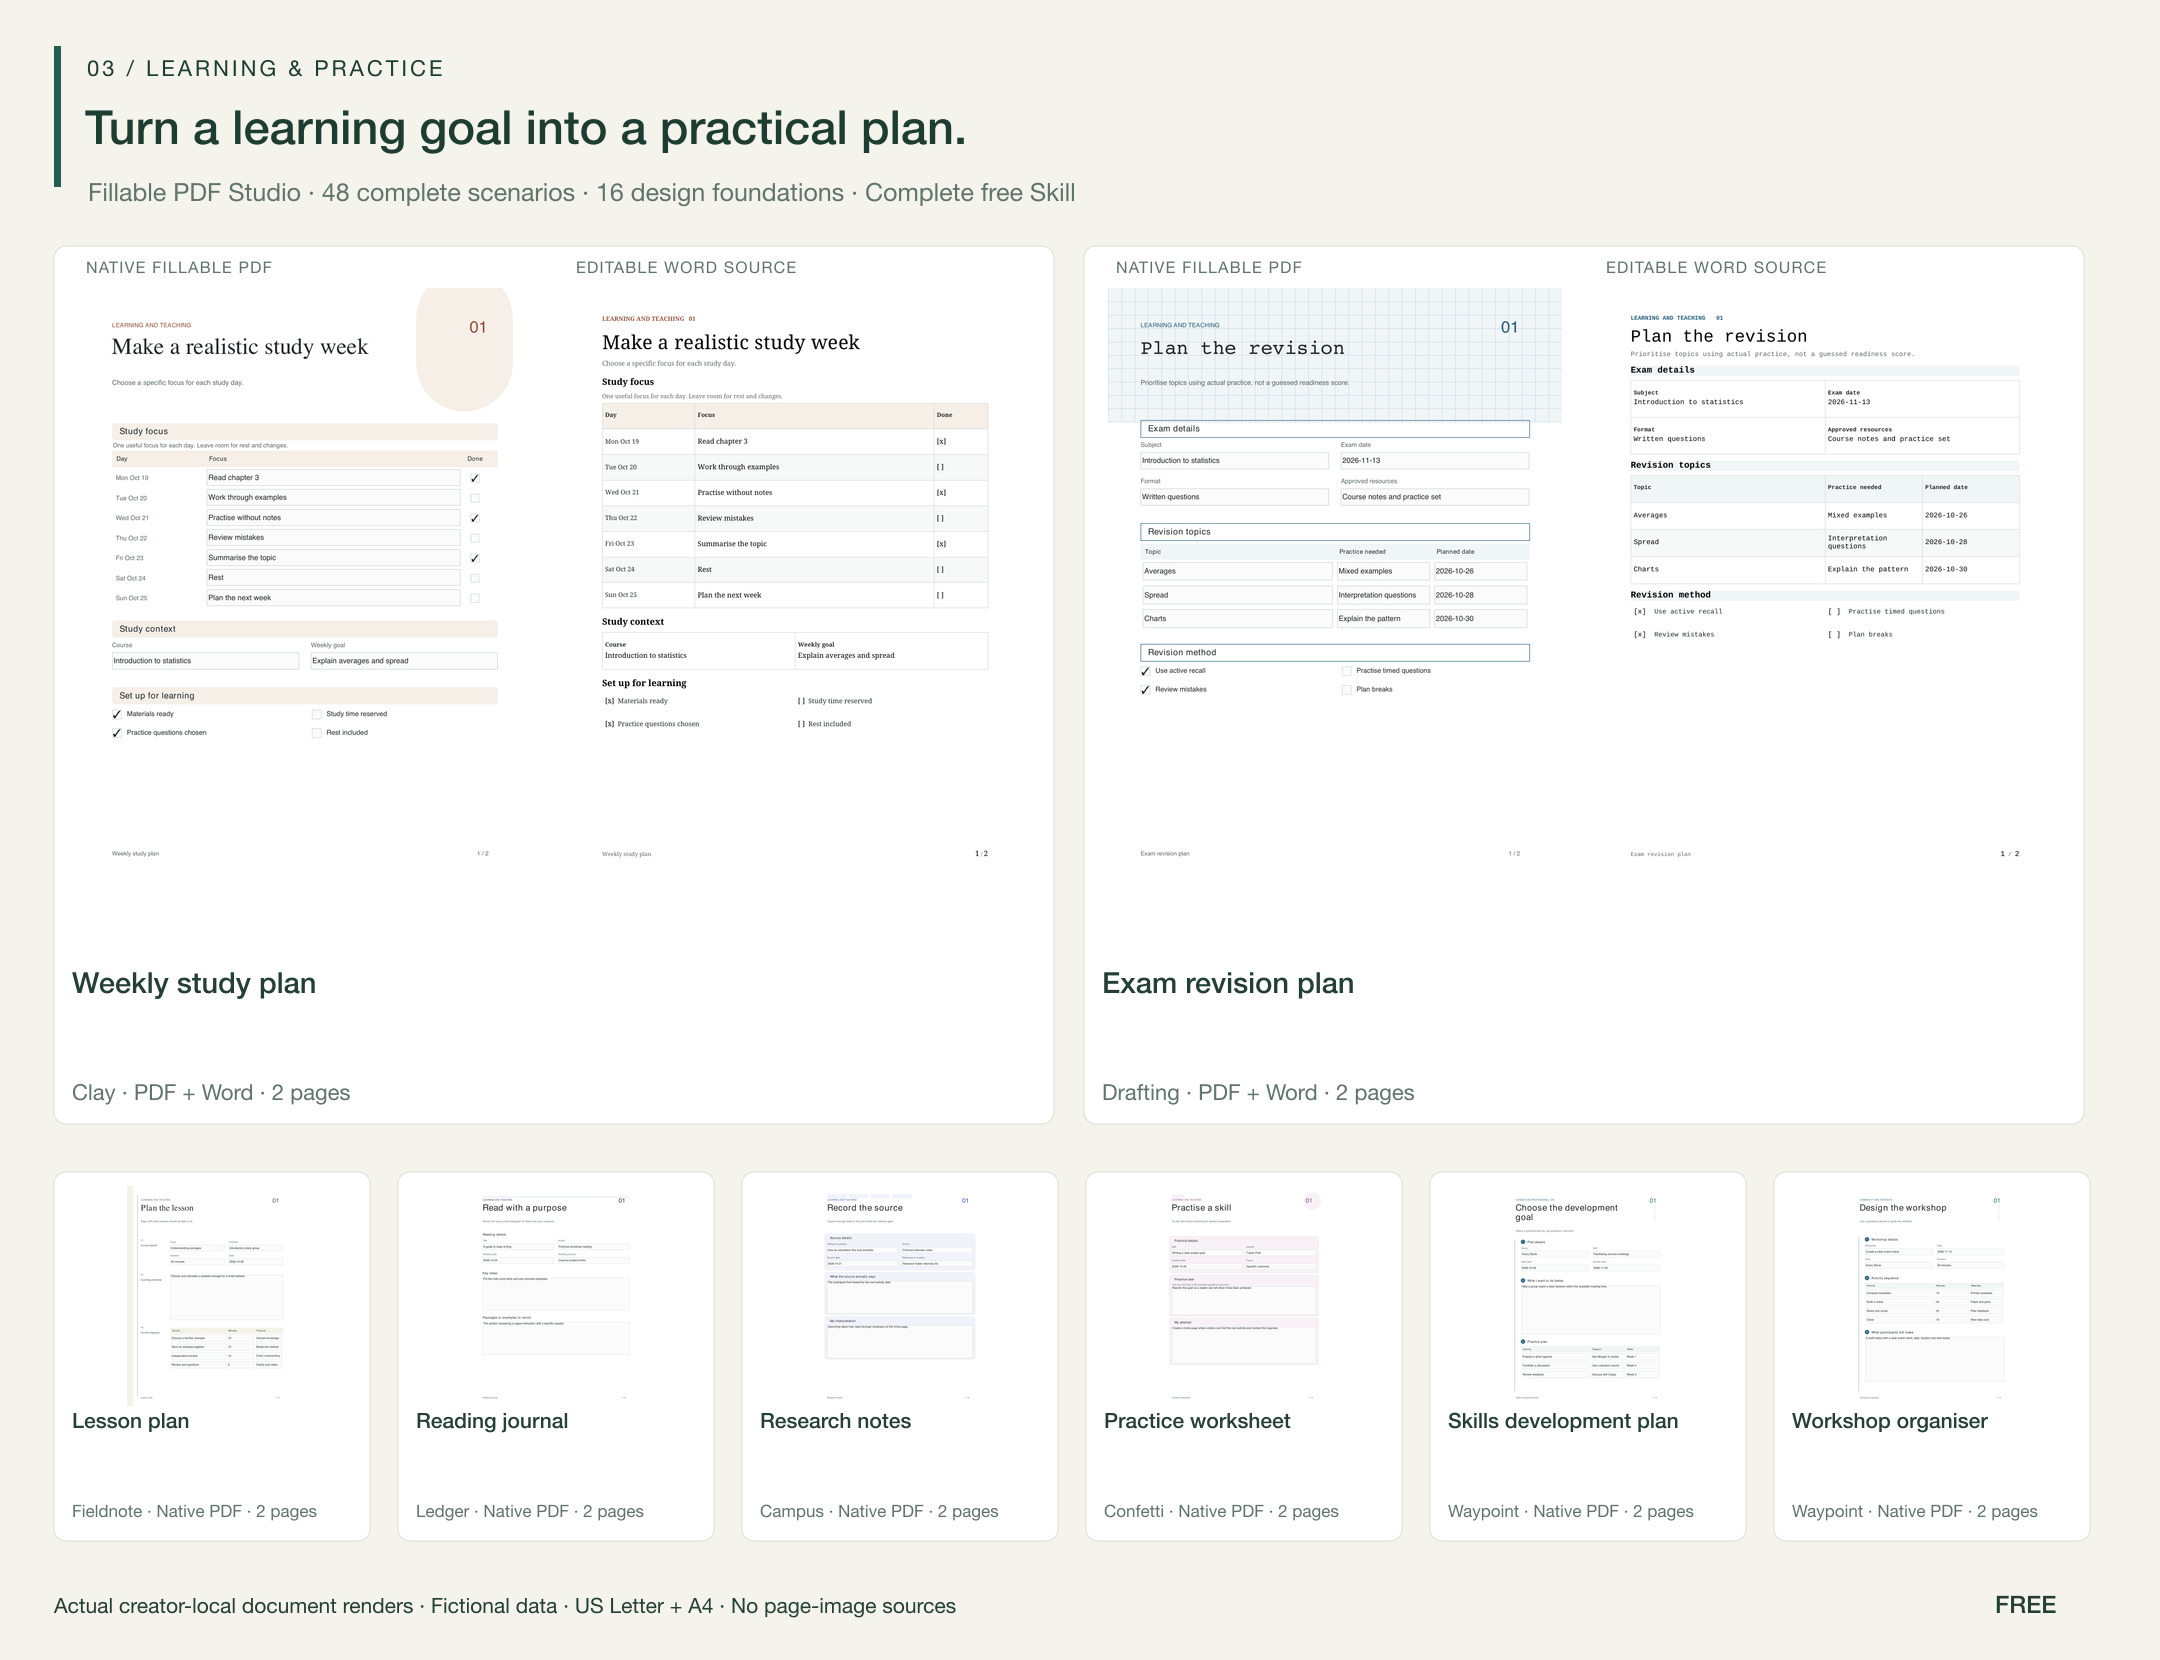Toggle 'Practice questions chosen' checkbox in study plan PDF
Image resolution: width=2160 pixels, height=1660 pixels.
pos(117,733)
